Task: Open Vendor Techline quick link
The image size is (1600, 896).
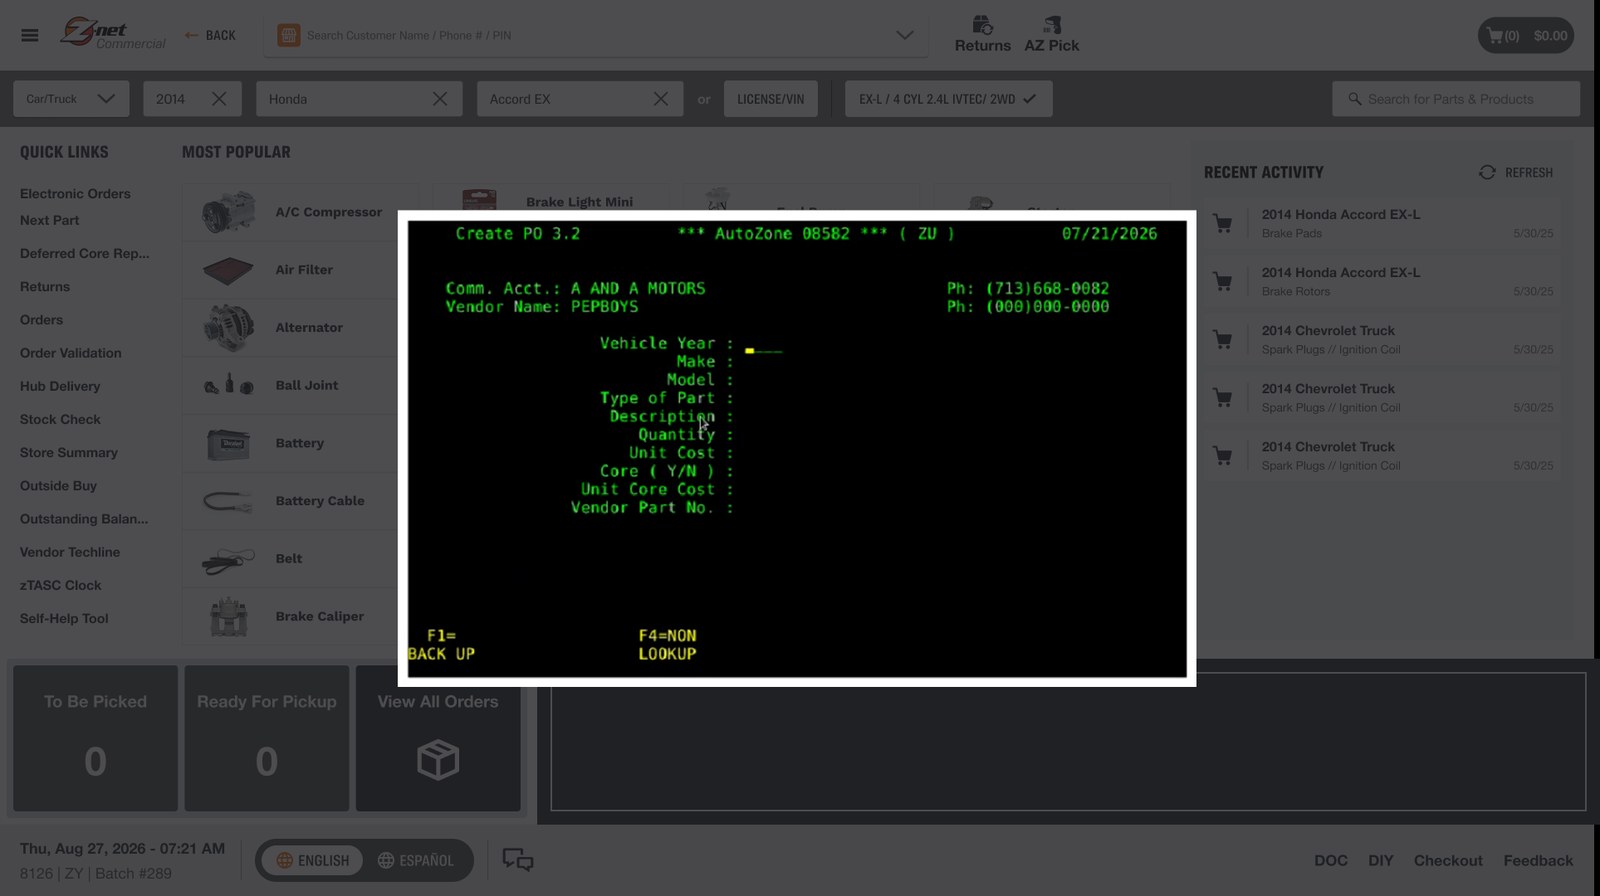Action: coord(70,552)
